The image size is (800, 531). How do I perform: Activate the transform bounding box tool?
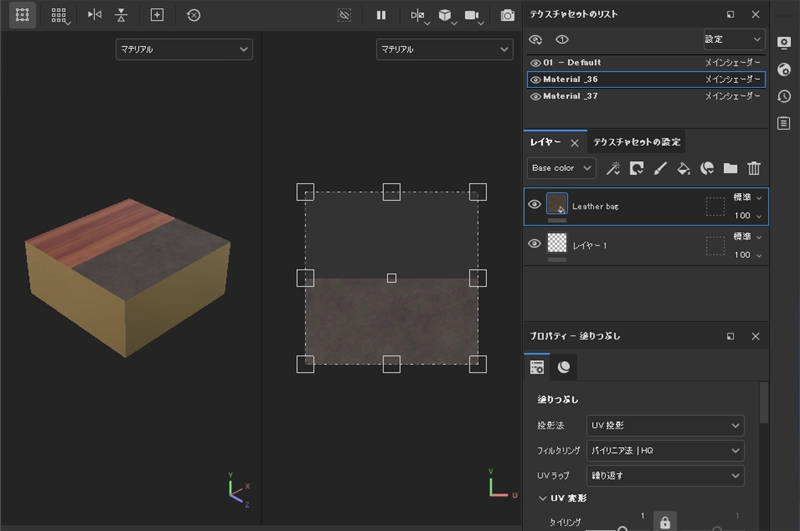(x=22, y=15)
